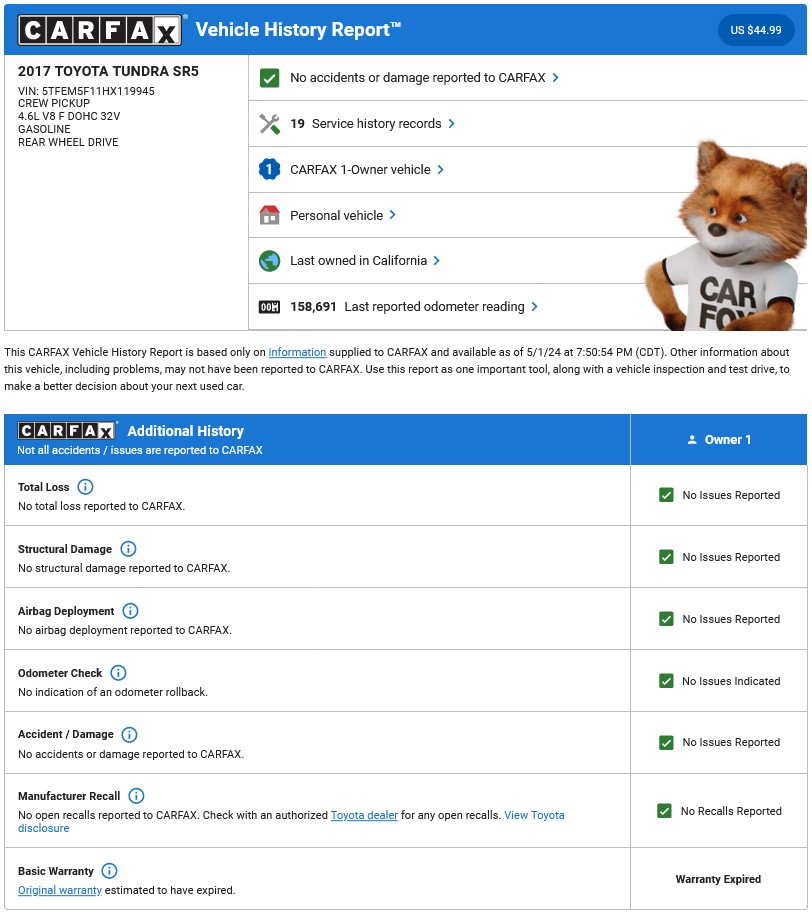Click 'No airbag deployment reported to CARFAX.' text
812x915 pixels.
[125, 630]
